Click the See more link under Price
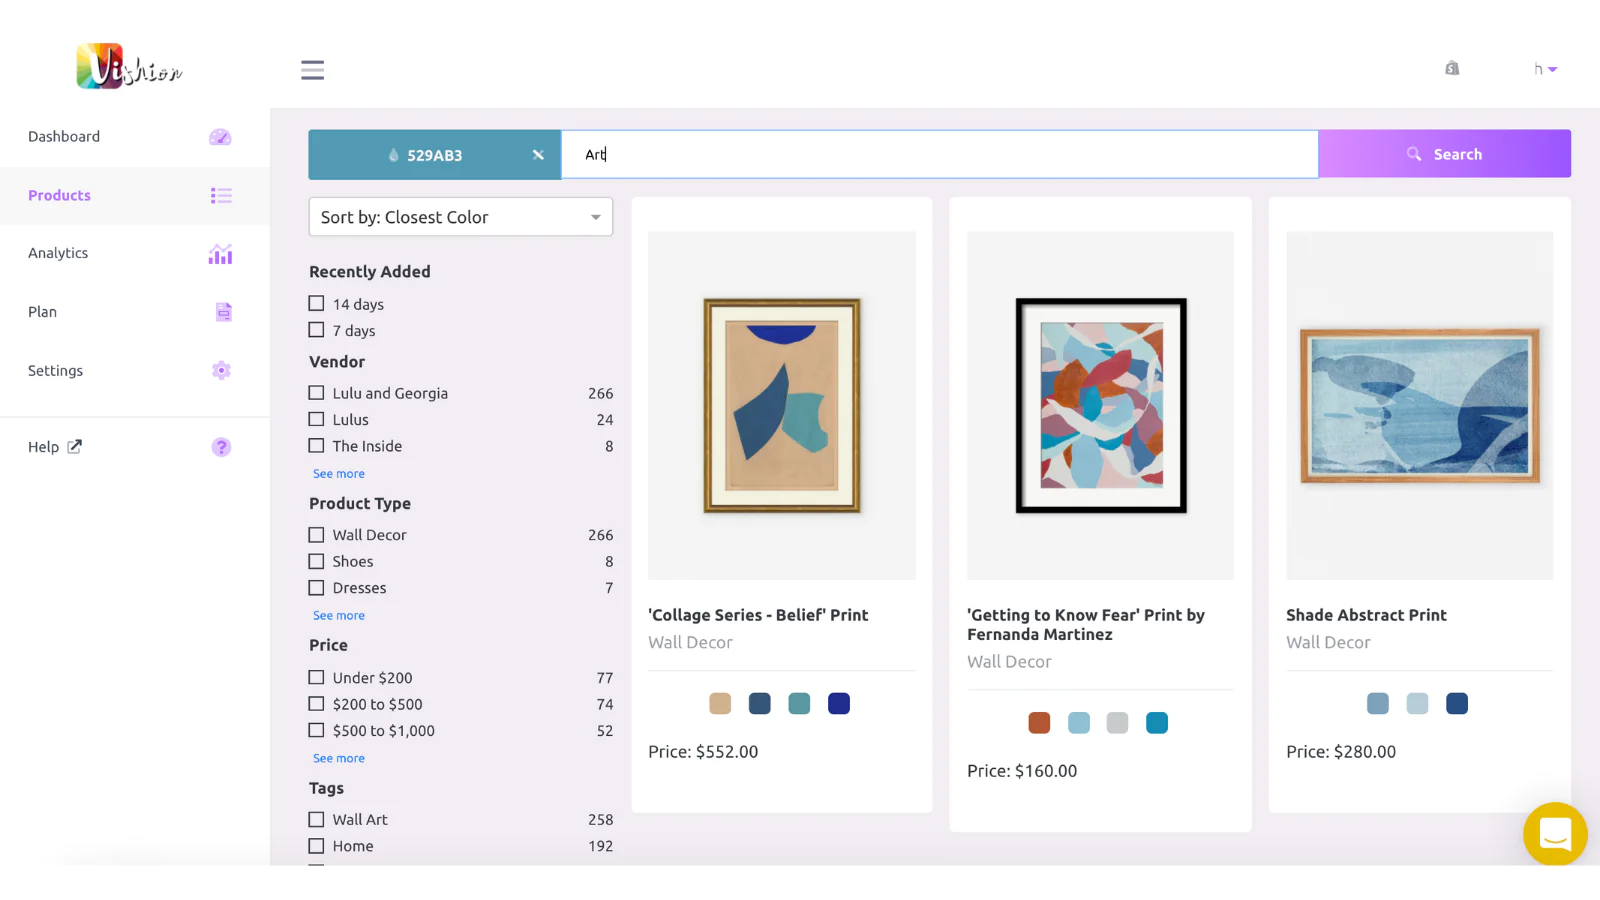1600x900 pixels. (339, 758)
